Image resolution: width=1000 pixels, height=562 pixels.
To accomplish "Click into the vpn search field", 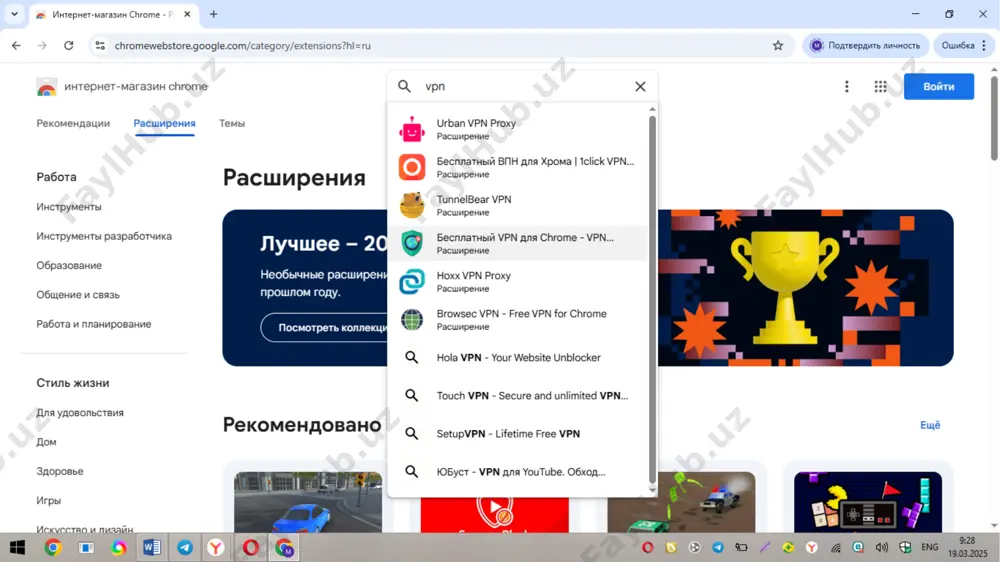I will [523, 86].
